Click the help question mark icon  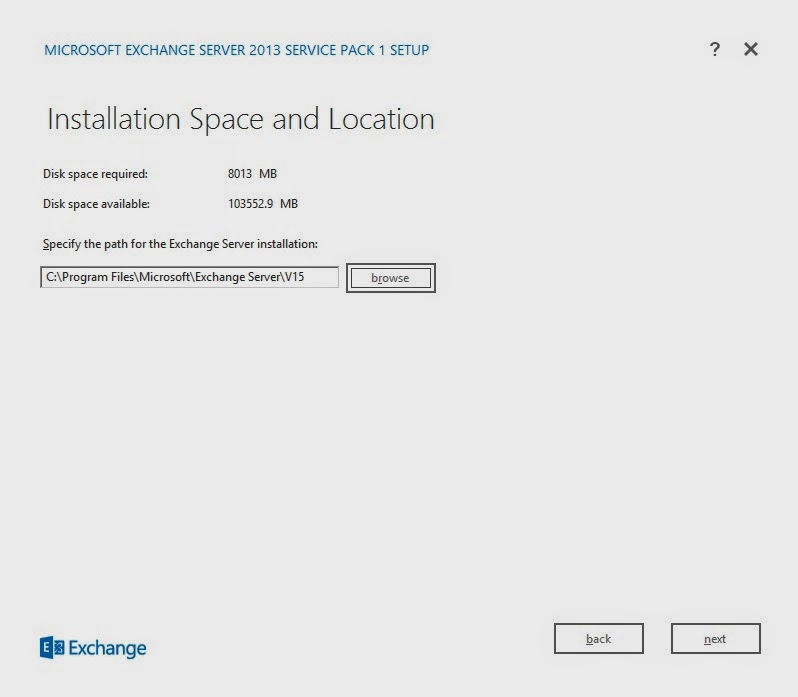[714, 50]
